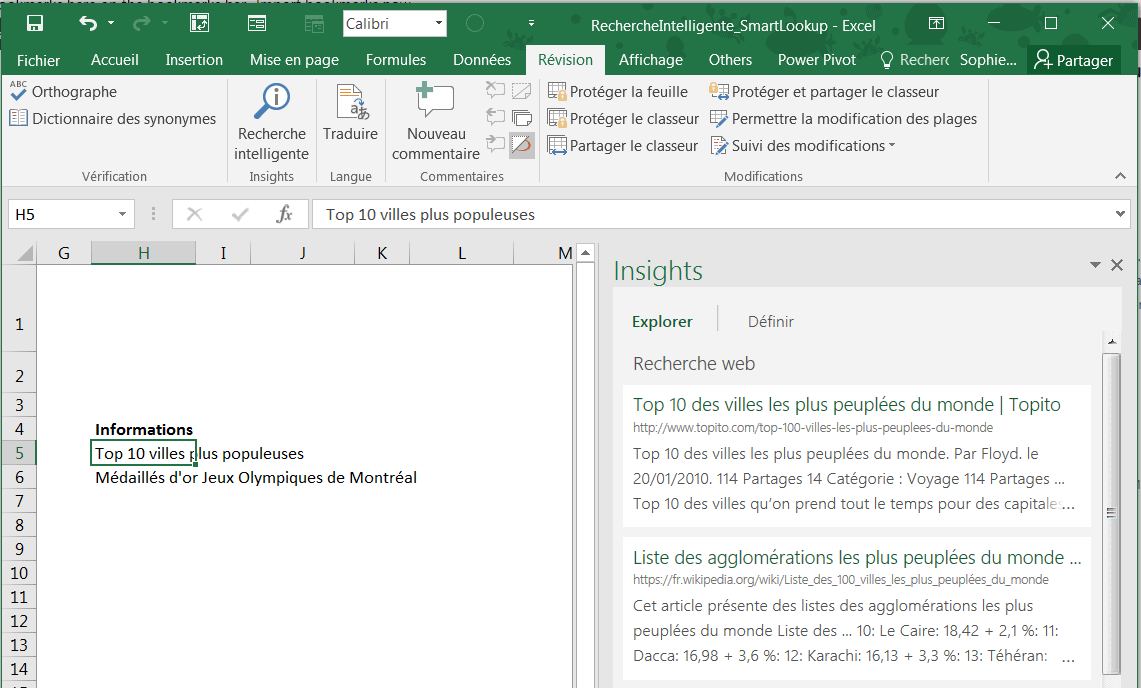The height and width of the screenshot is (688, 1141).
Task: Collapse the ribbon with the chevron
Action: click(x=1120, y=176)
